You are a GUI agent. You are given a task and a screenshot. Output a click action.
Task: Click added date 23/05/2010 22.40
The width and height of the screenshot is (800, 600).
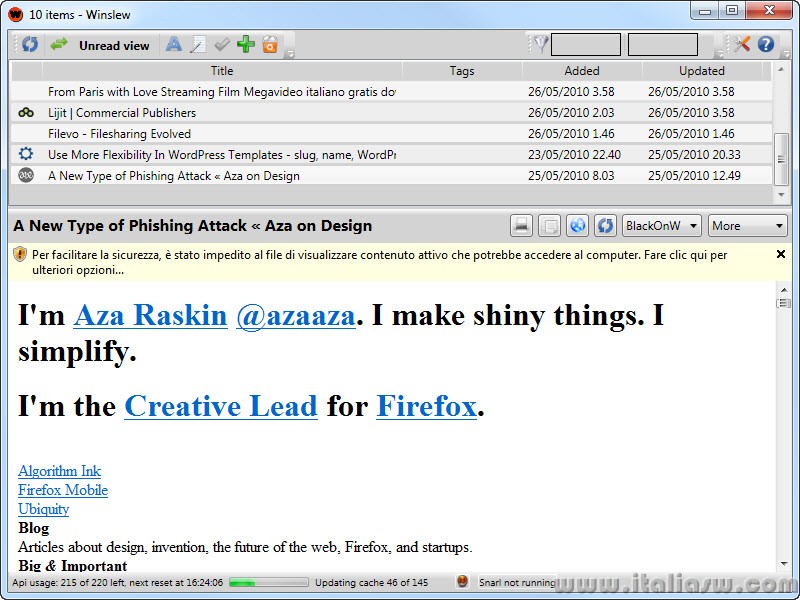coord(574,155)
